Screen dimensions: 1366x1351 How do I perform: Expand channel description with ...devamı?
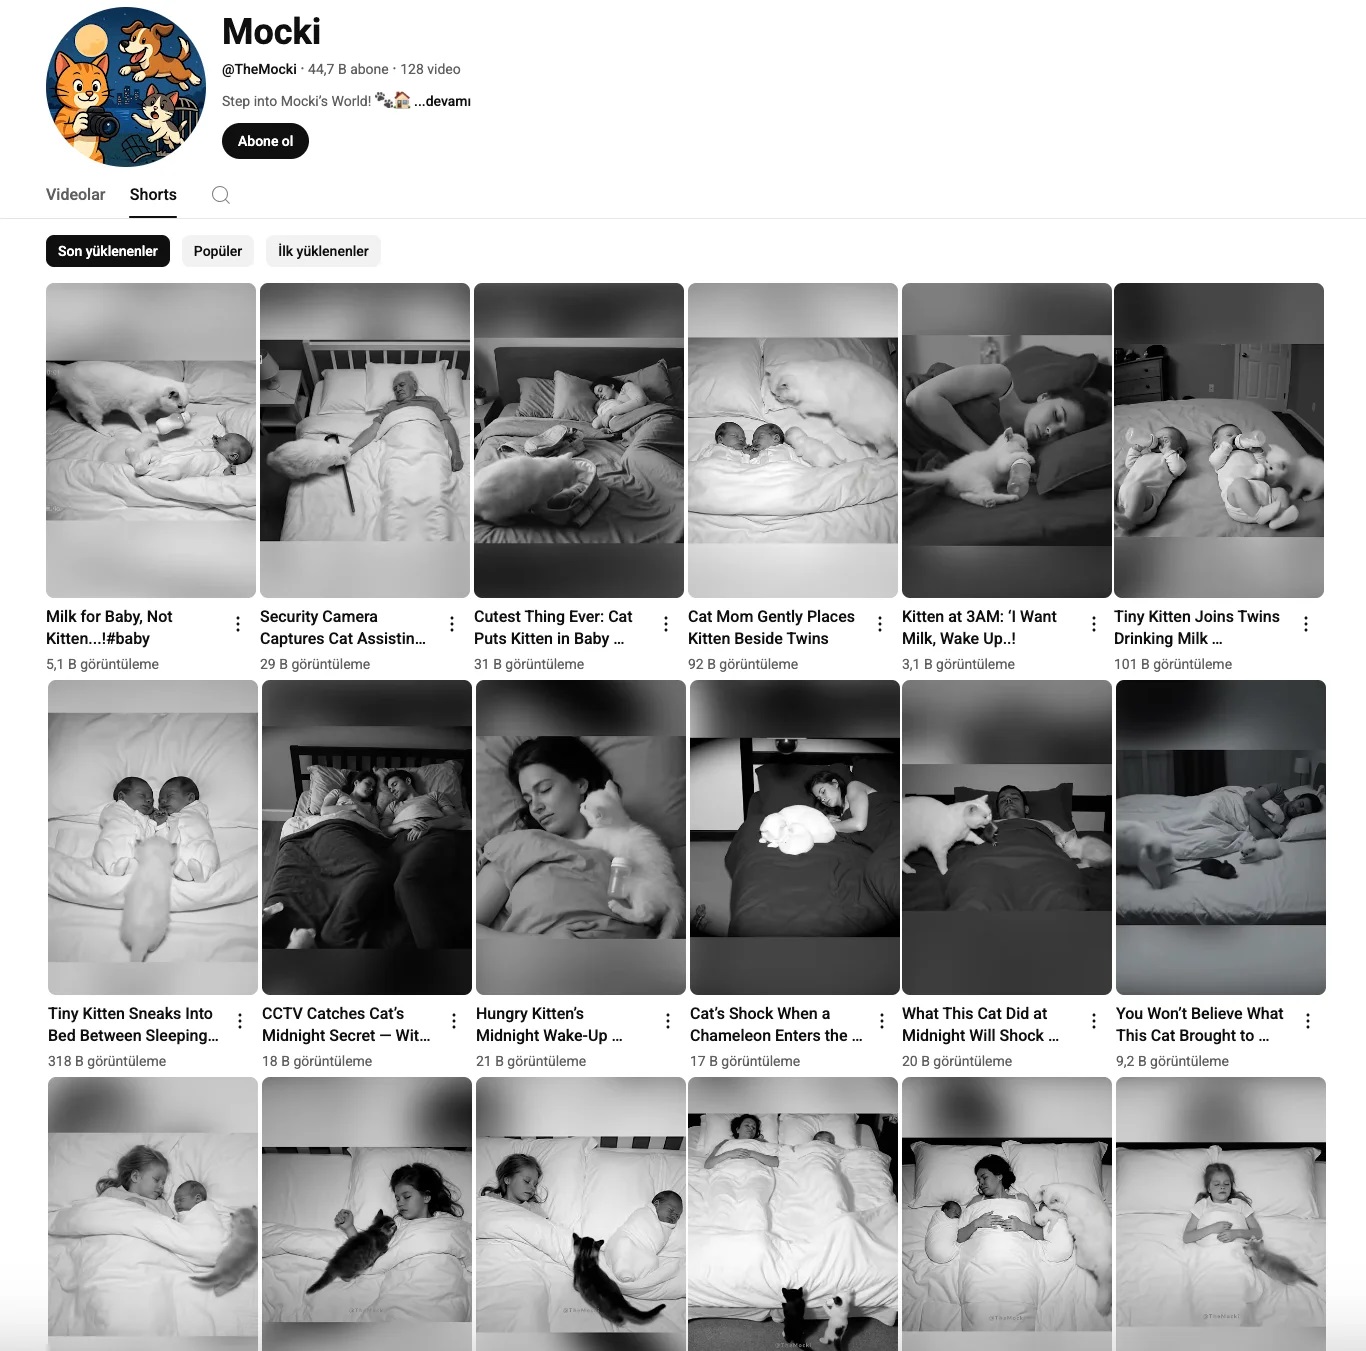443,101
